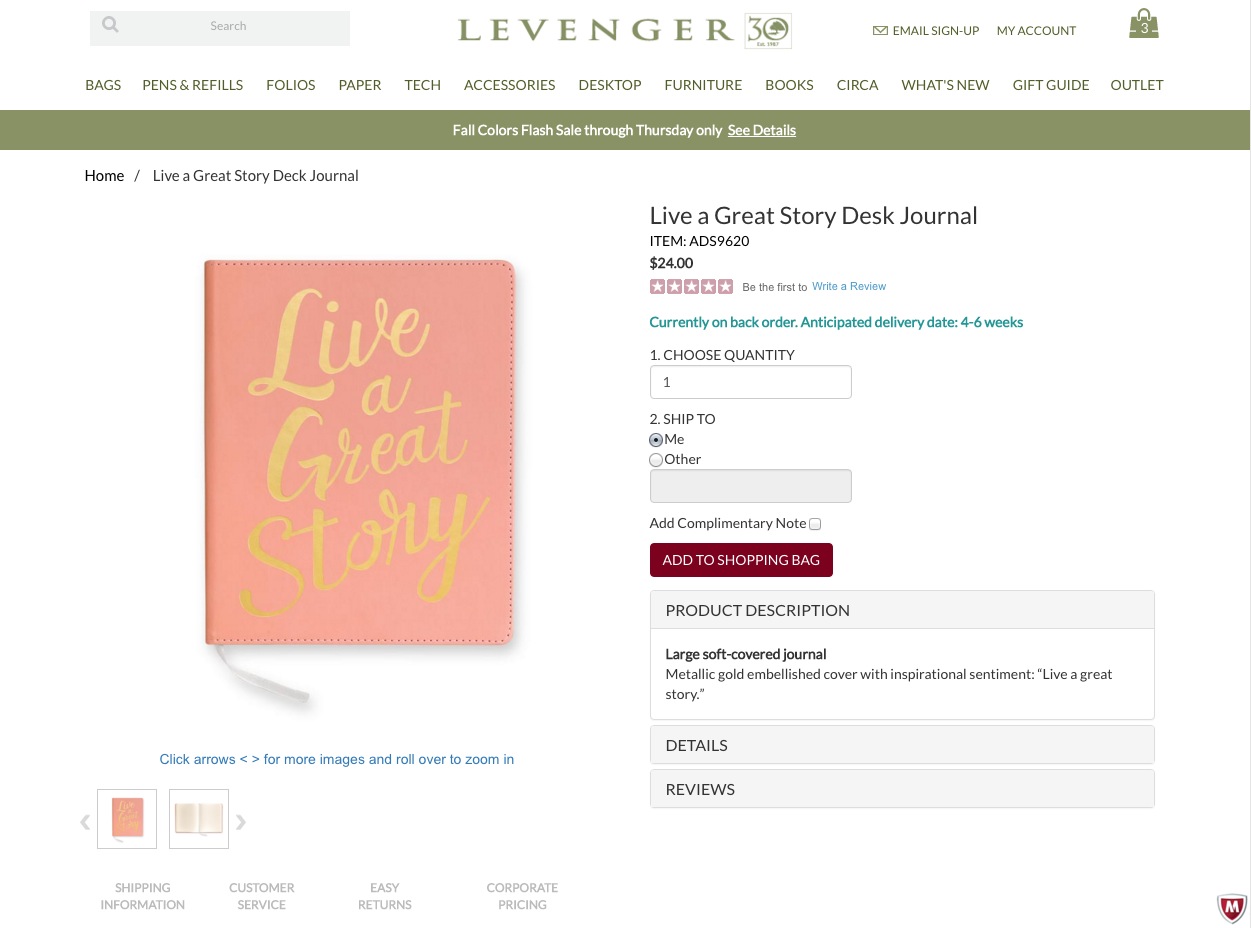Show the previous image with left arrow
The height and width of the screenshot is (928, 1251).
(x=85, y=822)
